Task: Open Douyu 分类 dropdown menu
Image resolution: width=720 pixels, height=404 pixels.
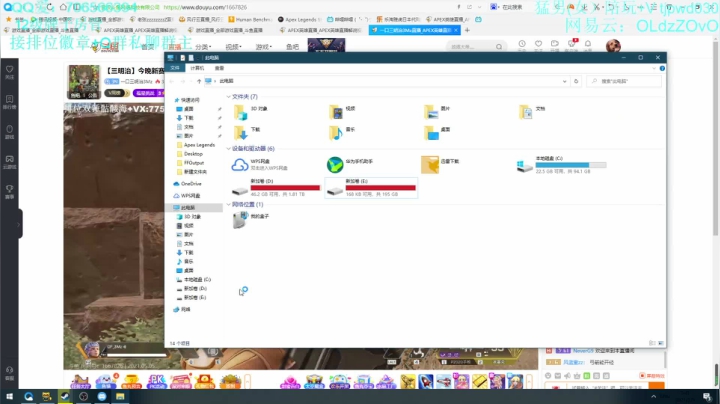Action: [x=203, y=47]
